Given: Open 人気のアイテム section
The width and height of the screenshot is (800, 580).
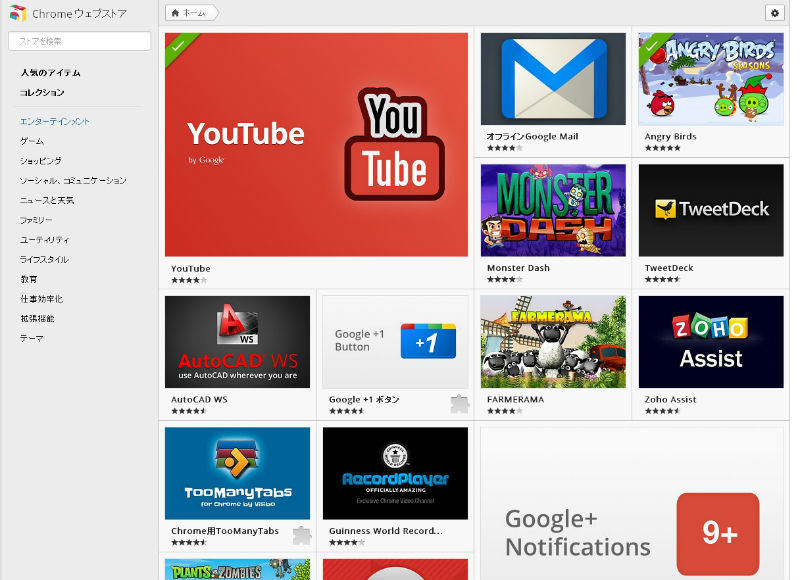Looking at the screenshot, I should (x=51, y=73).
